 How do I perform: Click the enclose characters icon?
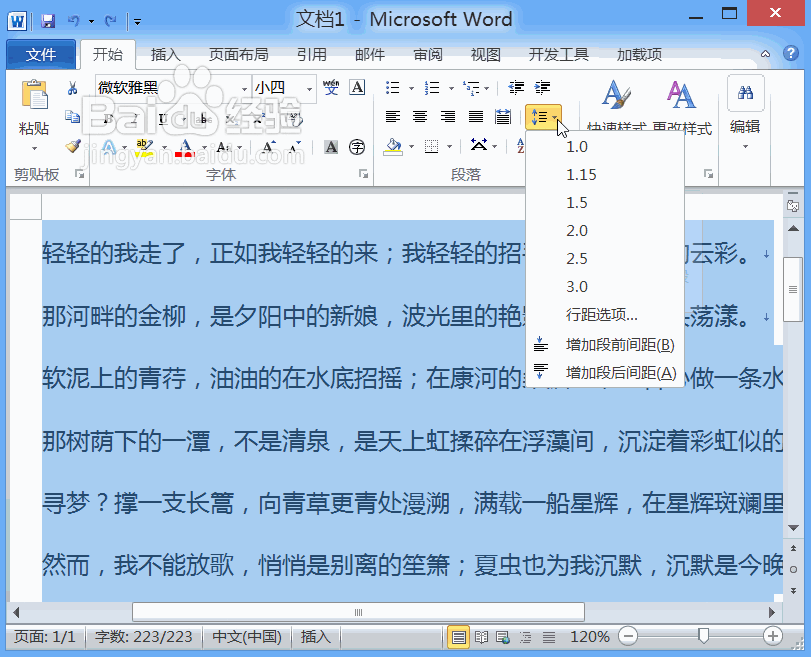pos(357,147)
